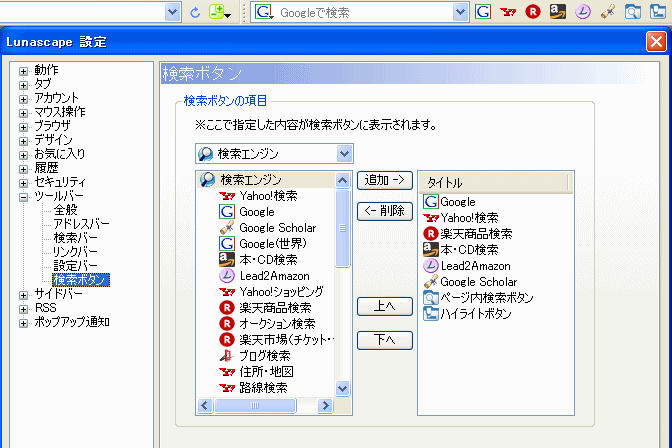Expand the タブ tree node
The width and height of the screenshot is (672, 448).
pos(24,85)
